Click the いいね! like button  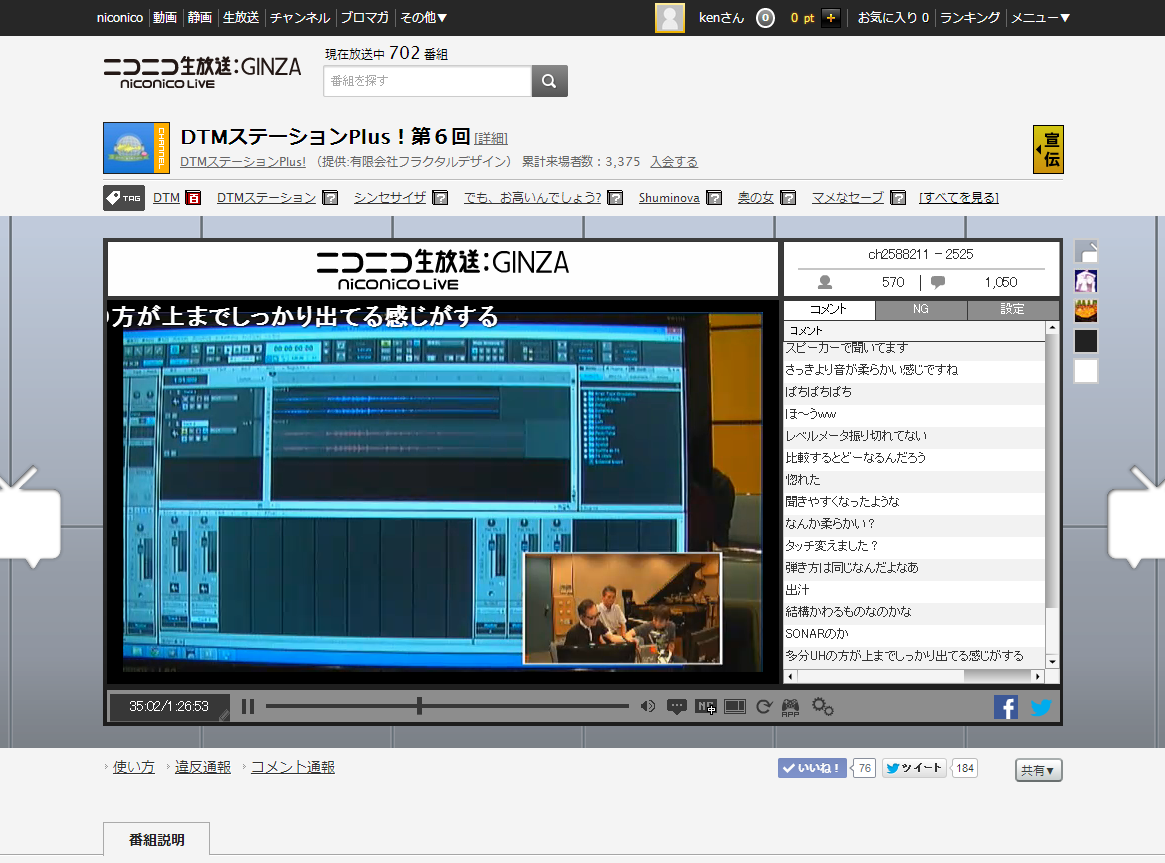coord(812,768)
